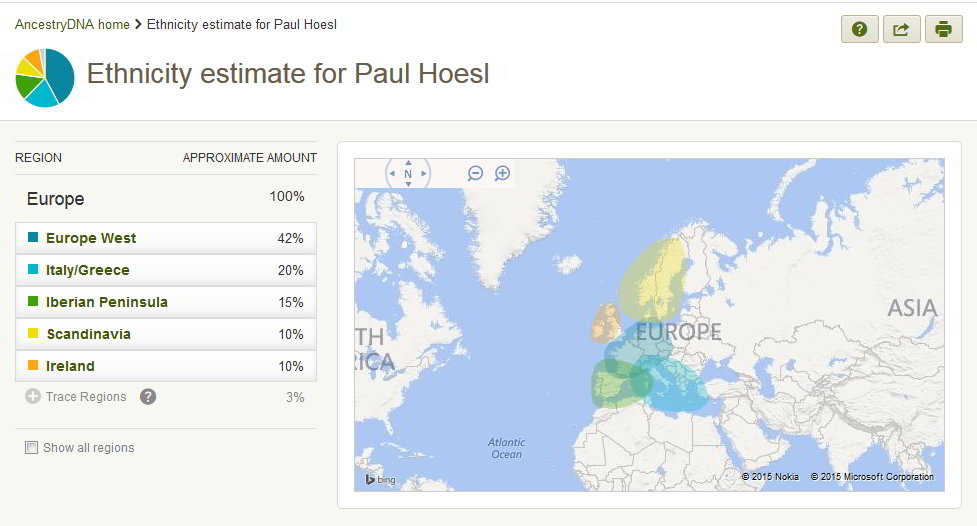The width and height of the screenshot is (977, 526).
Task: Click the Ireland region link
Action: 70,366
